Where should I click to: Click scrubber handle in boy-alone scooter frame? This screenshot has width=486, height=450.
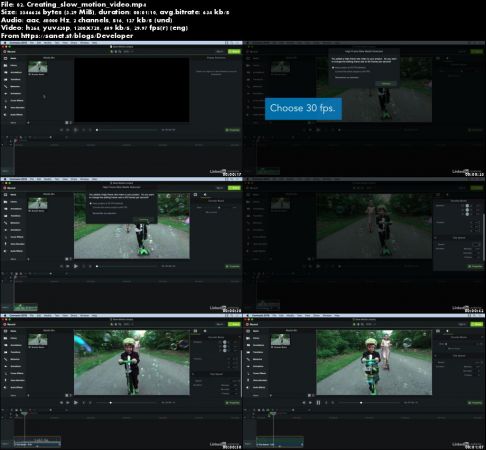coord(111,403)
